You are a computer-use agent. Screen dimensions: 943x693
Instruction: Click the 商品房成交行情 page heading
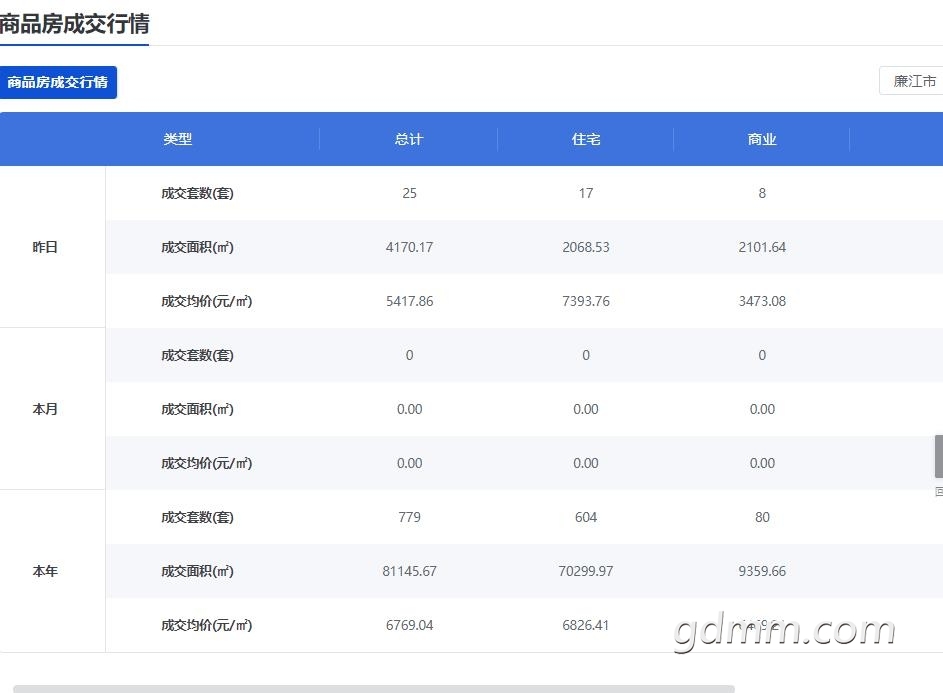coord(74,24)
